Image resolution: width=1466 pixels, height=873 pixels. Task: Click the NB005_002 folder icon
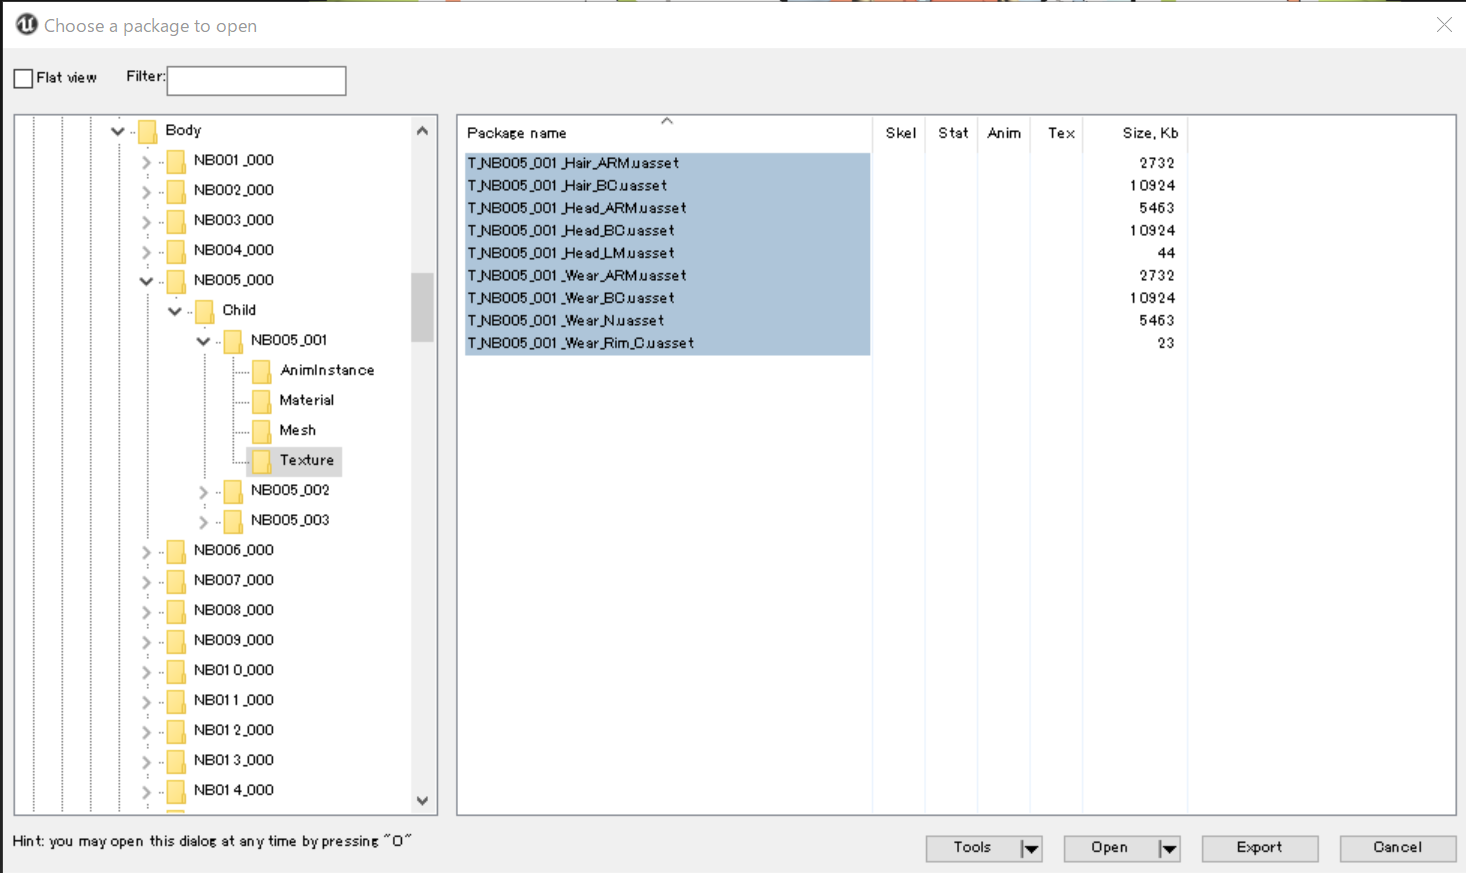(233, 491)
